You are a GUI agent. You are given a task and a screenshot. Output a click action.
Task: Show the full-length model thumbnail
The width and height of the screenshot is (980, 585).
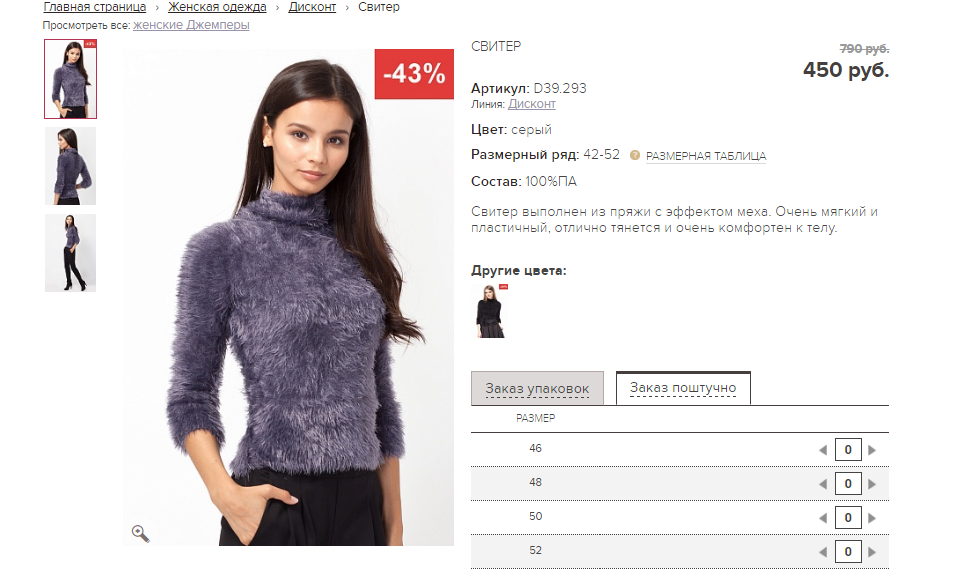tap(70, 252)
